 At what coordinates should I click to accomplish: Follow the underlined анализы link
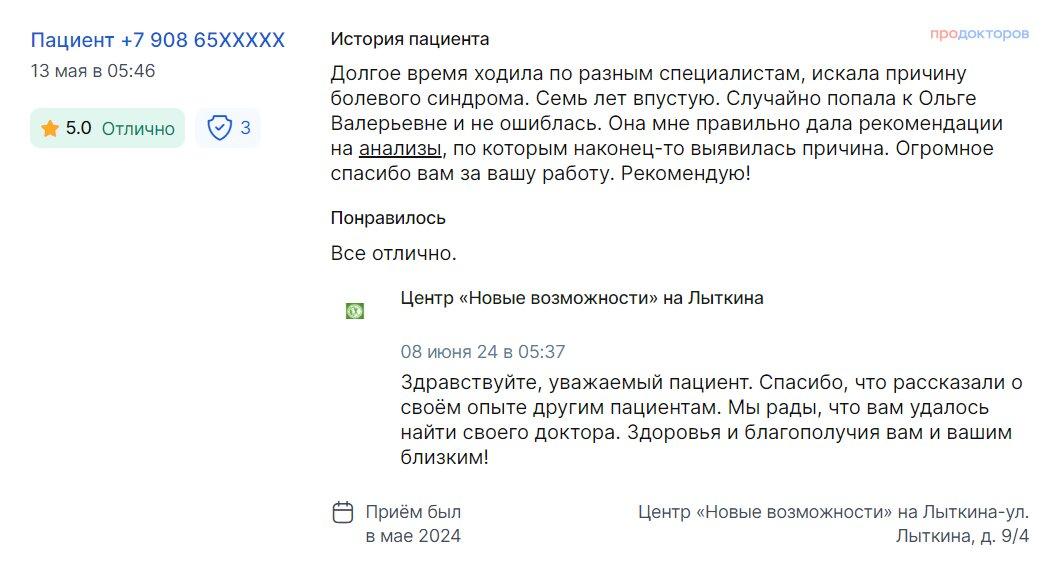point(401,148)
